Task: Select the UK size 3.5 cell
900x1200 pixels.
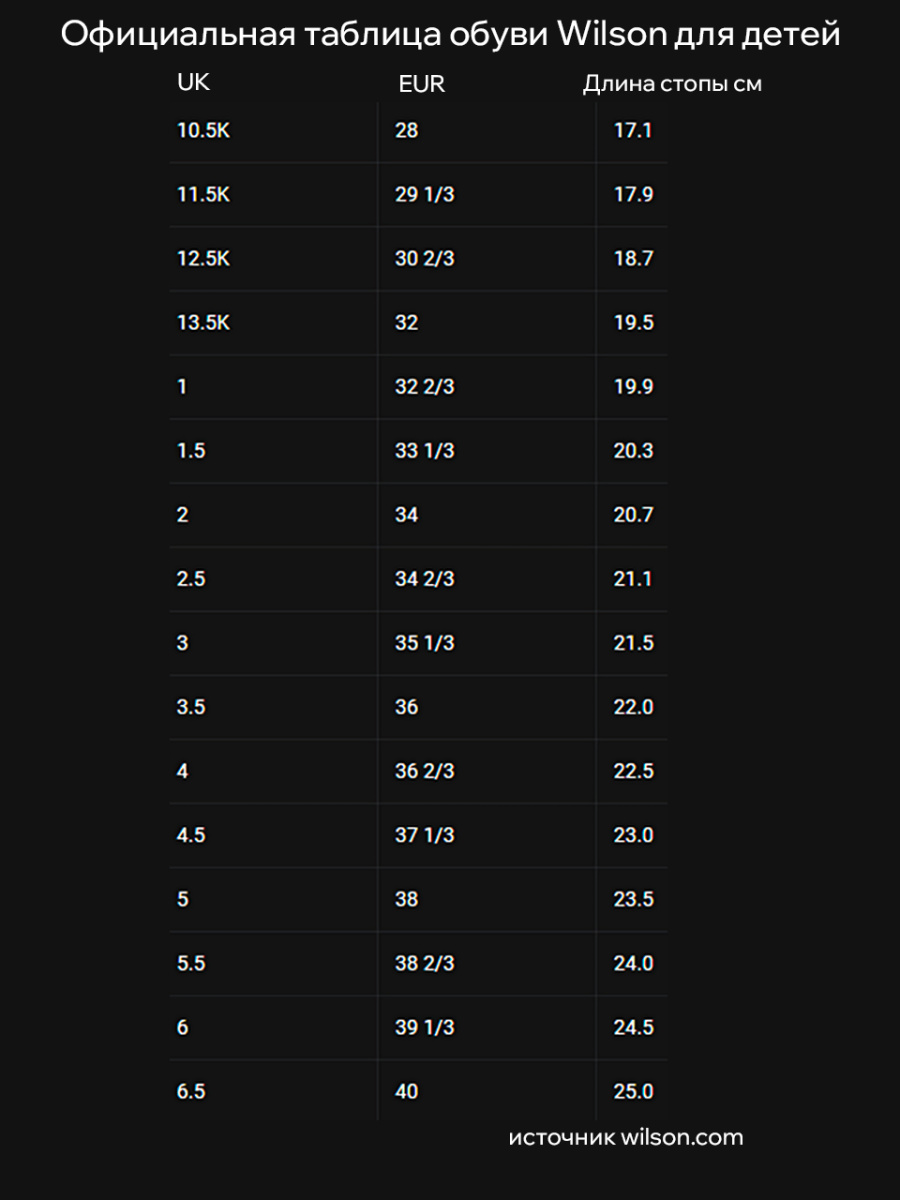Action: point(191,706)
